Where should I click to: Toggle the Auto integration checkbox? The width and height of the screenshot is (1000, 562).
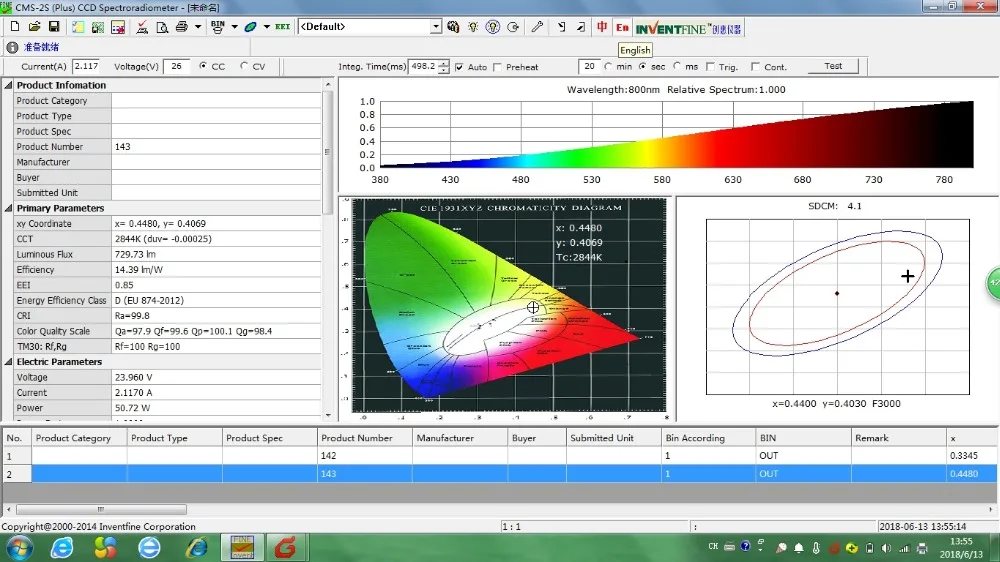click(x=459, y=67)
